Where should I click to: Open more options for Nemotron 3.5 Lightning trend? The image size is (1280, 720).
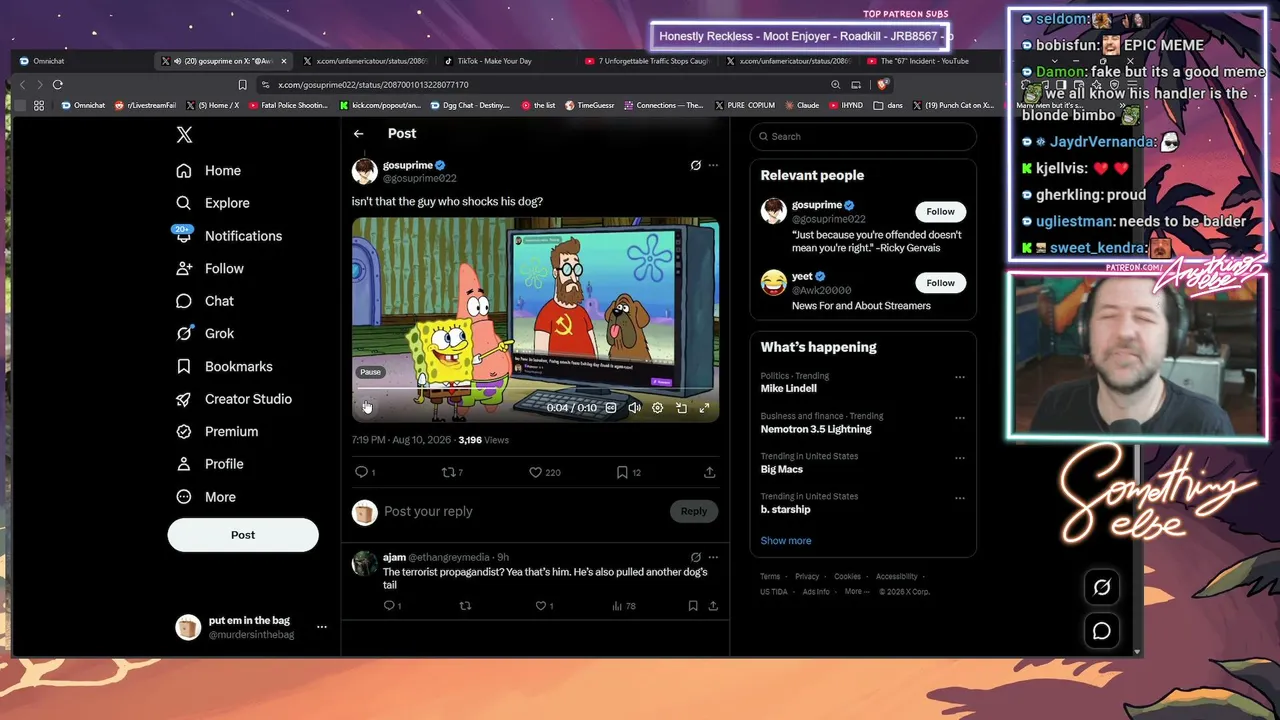960,418
